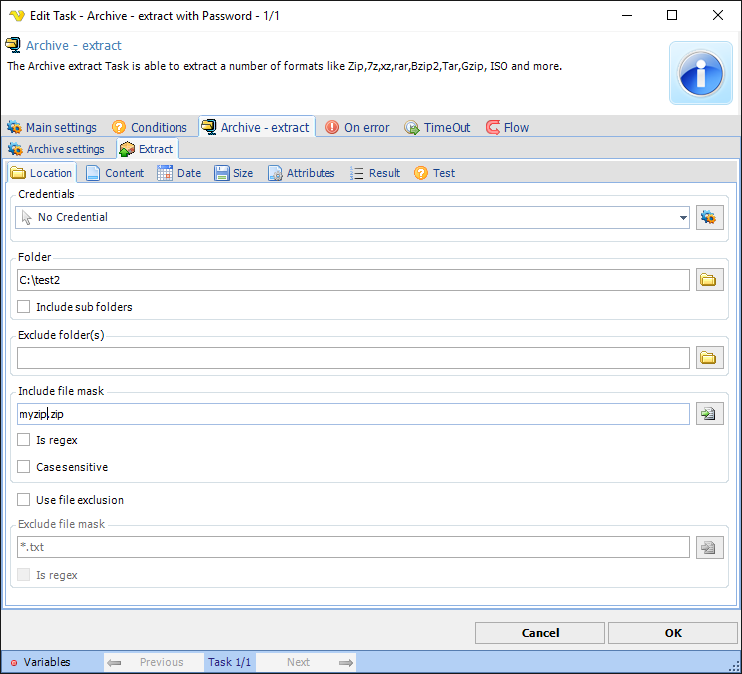
Task: Open the Flow tab
Action: pos(508,127)
